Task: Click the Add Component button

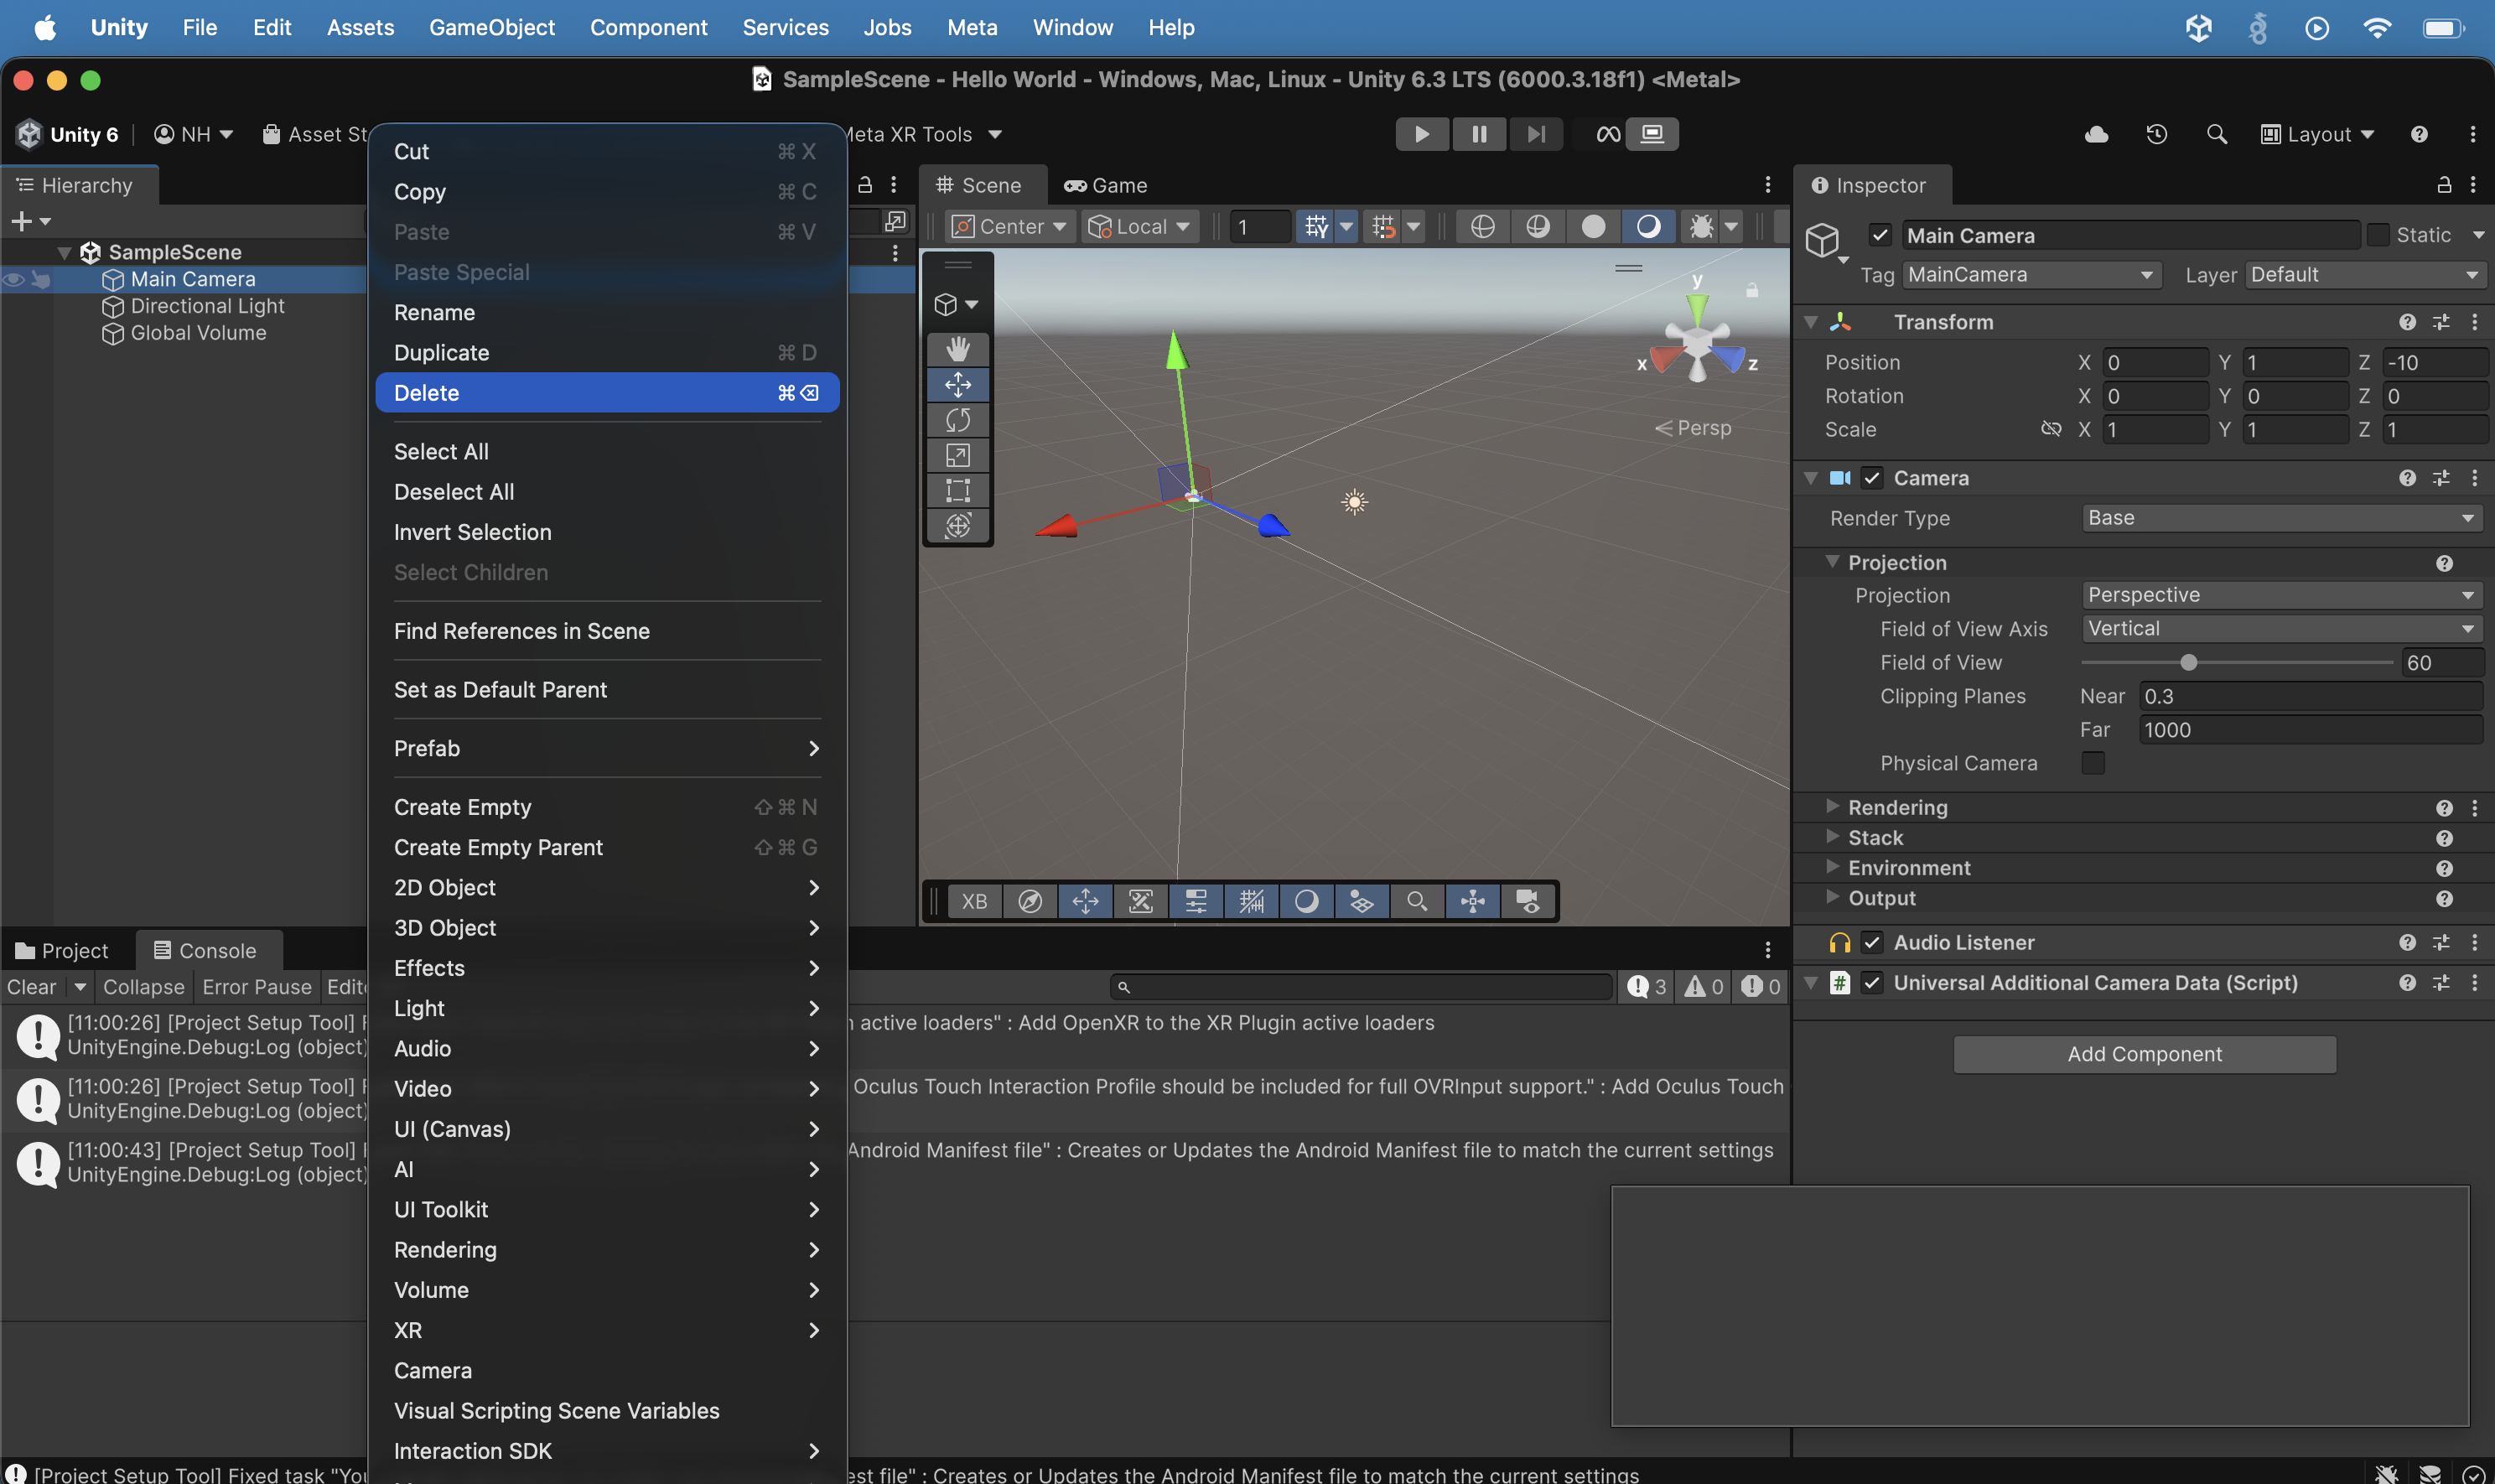Action: click(2144, 1054)
